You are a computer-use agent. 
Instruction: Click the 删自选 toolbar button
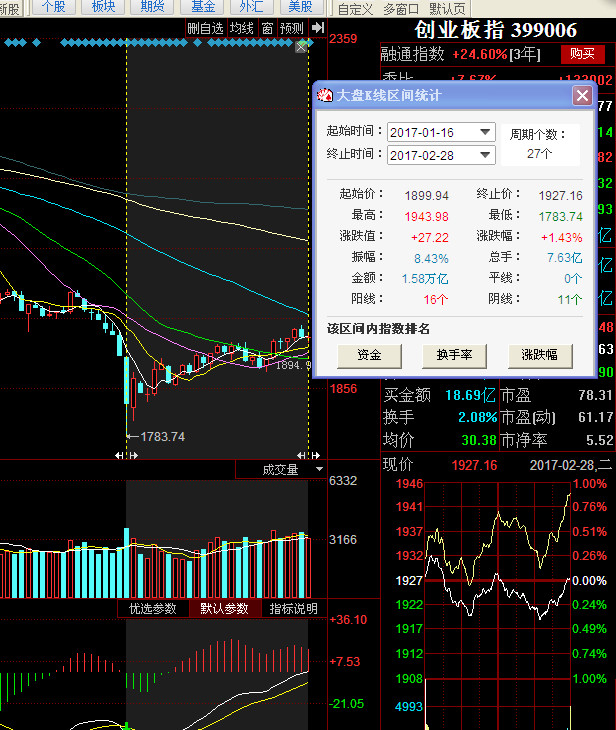[205, 28]
